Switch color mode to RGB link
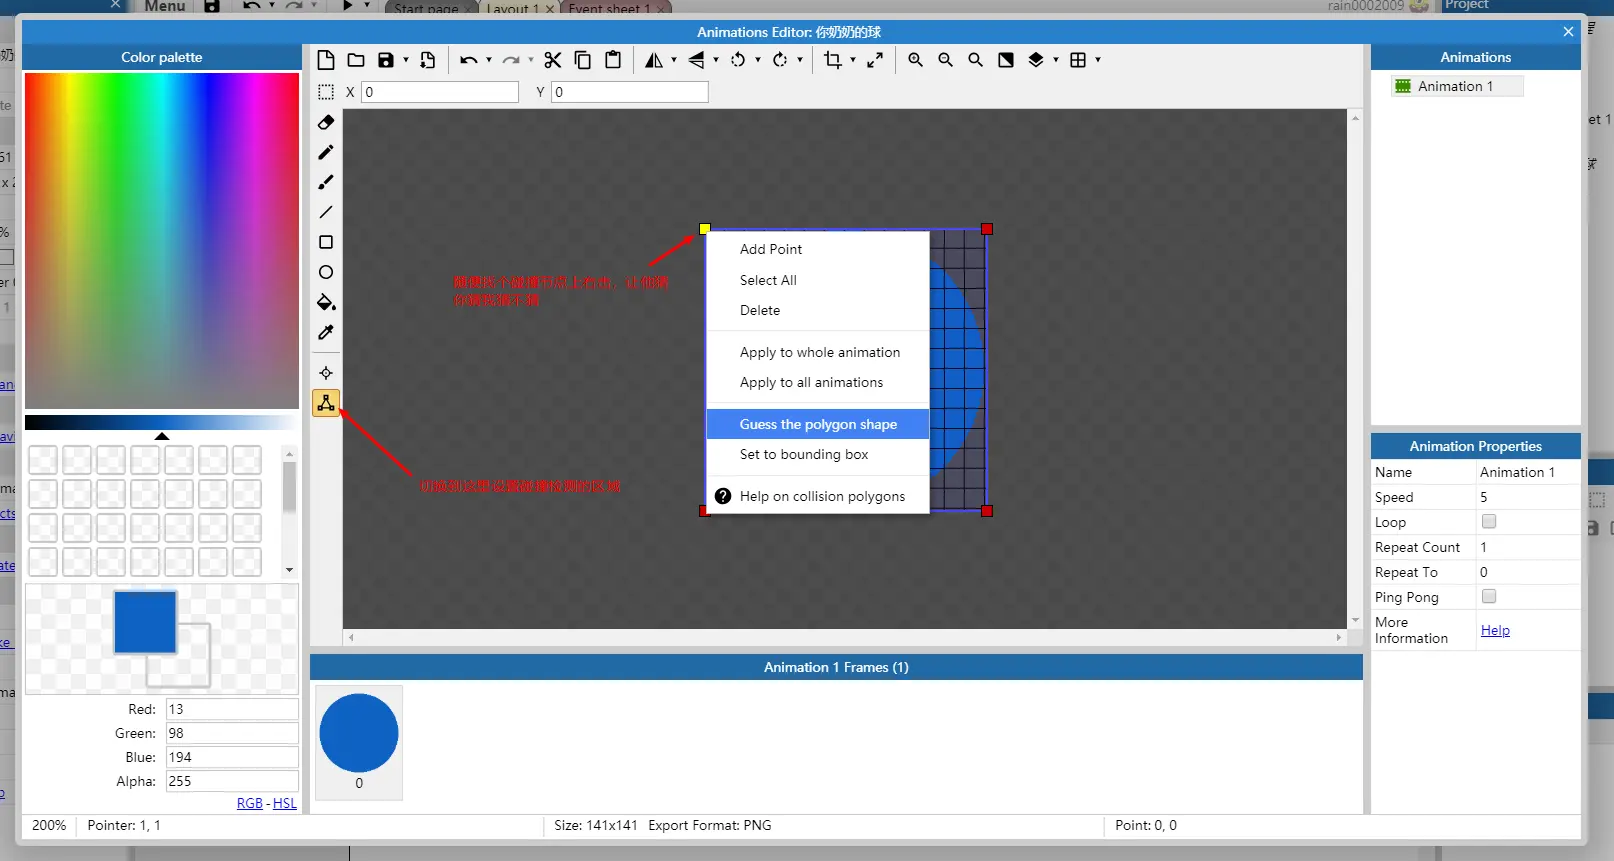 pyautogui.click(x=250, y=803)
